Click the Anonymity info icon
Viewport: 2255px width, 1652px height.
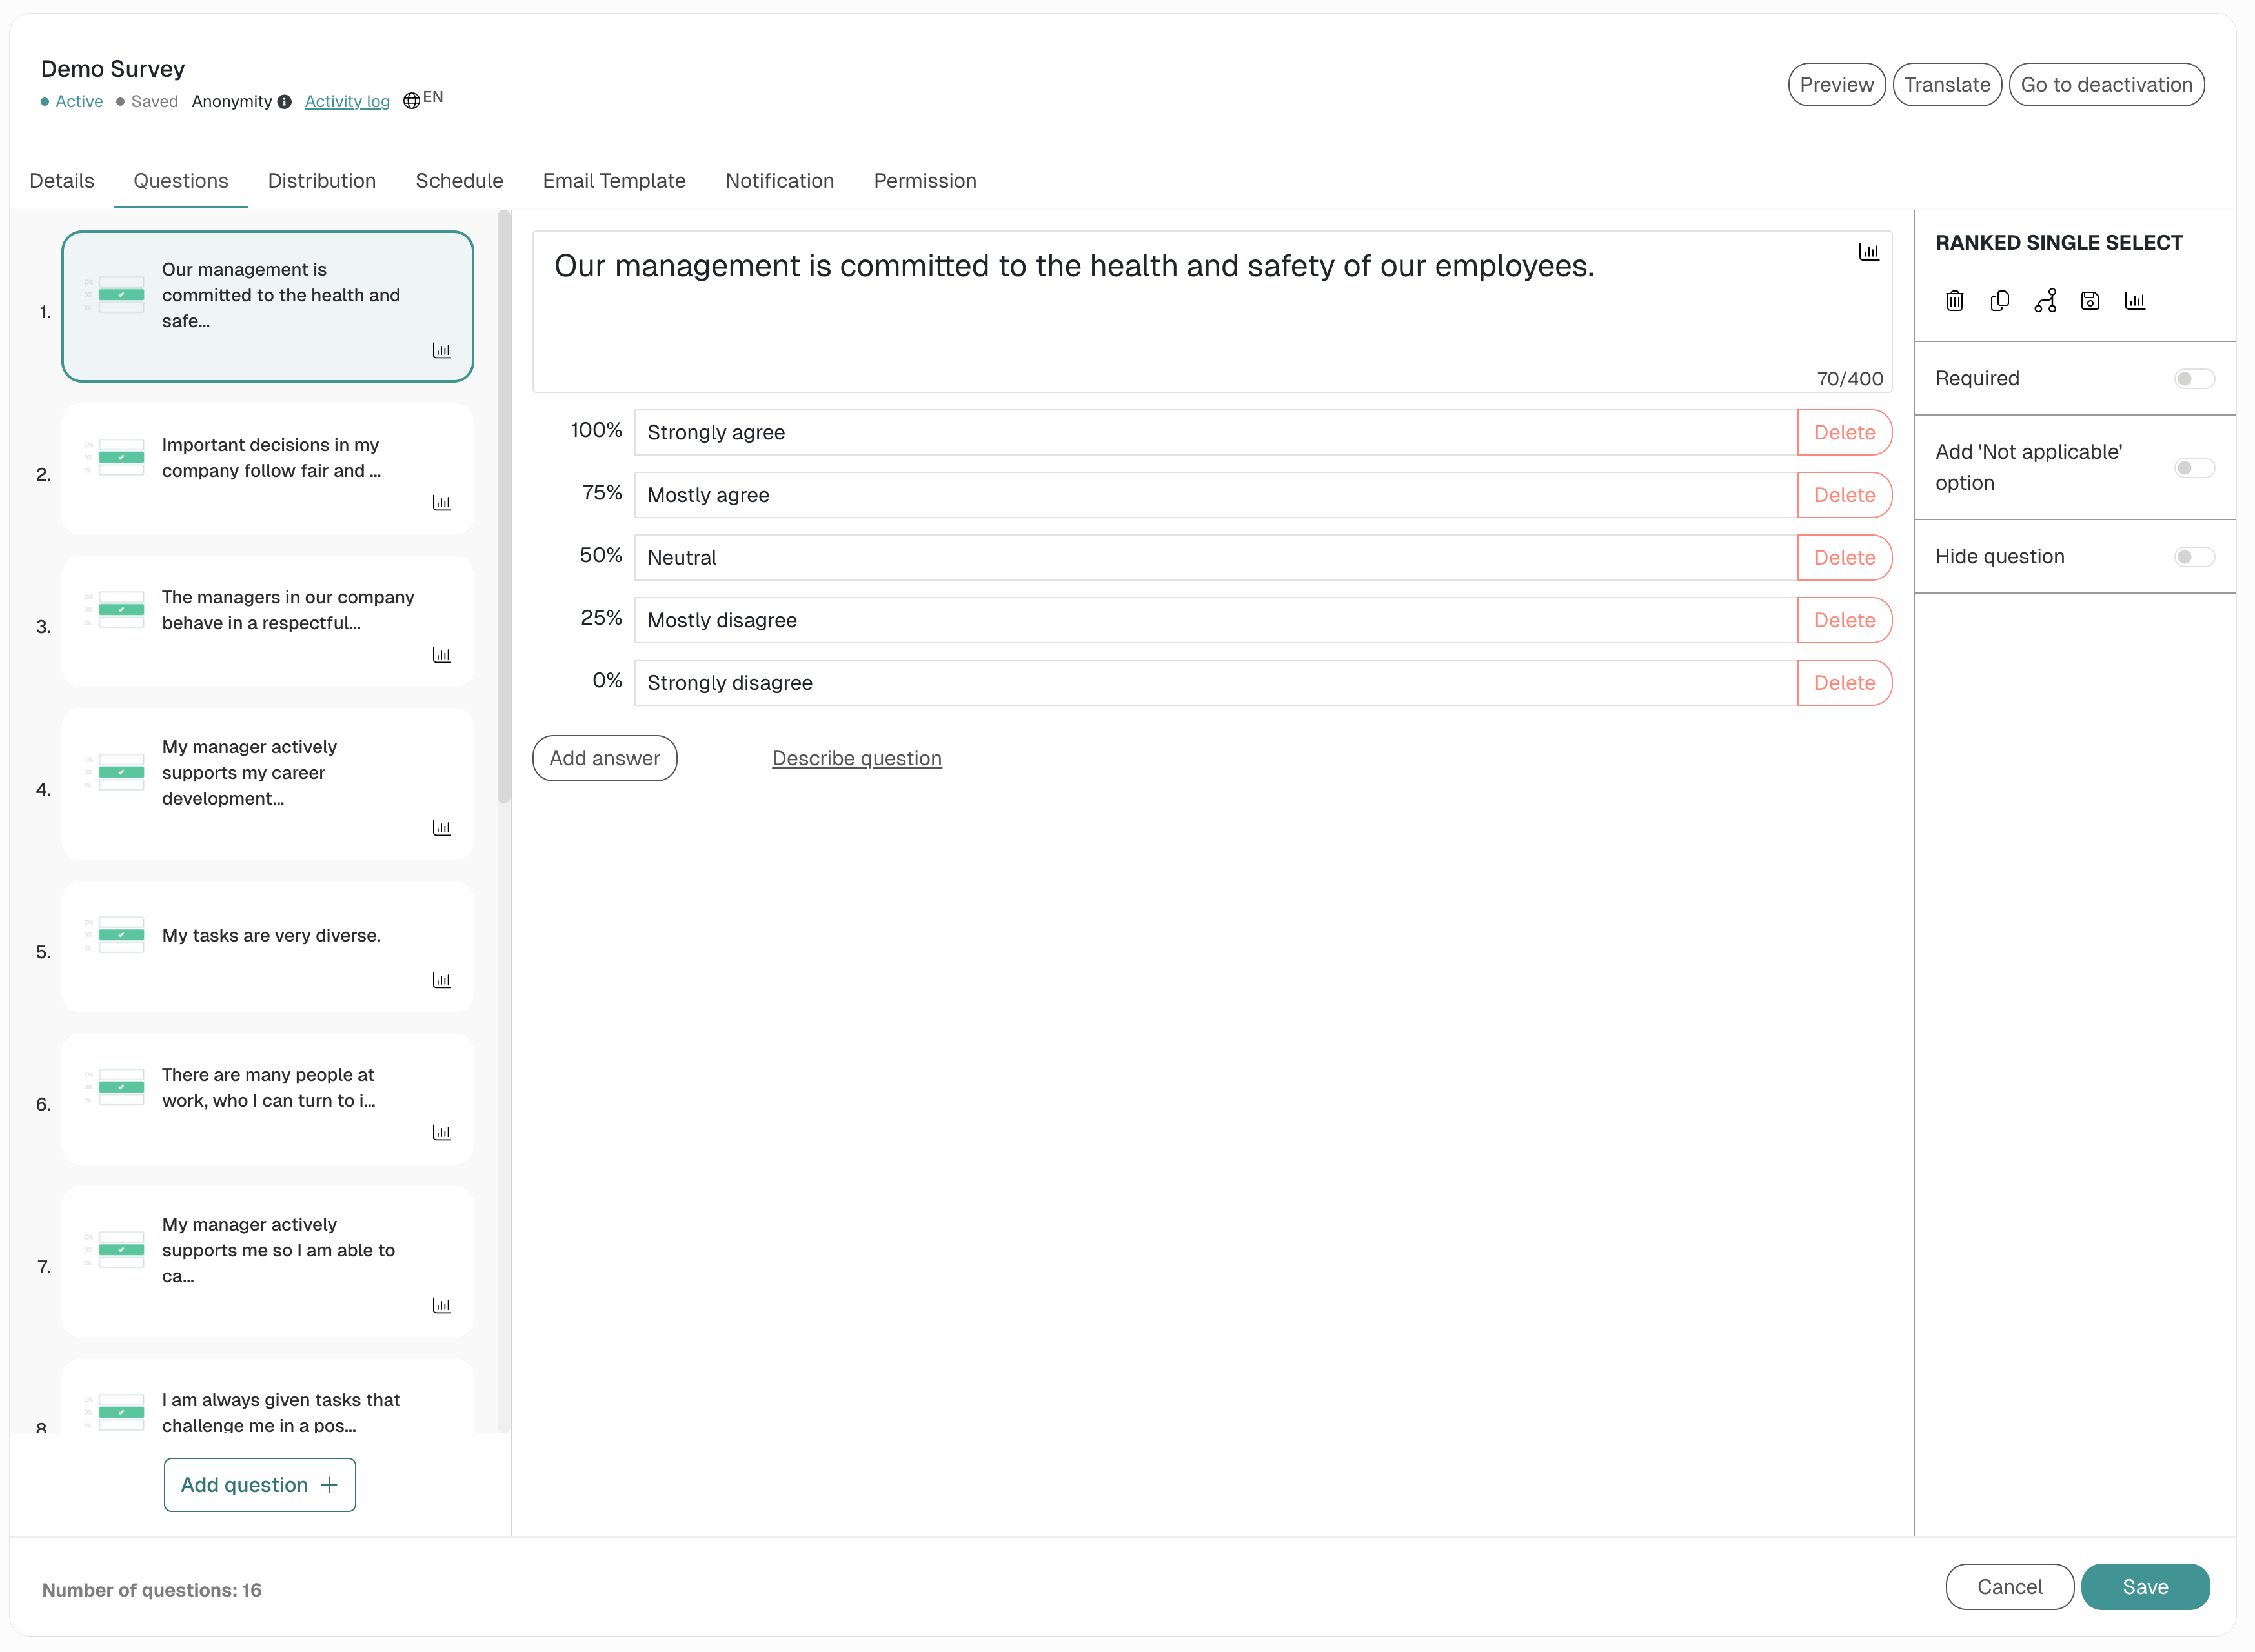point(285,102)
